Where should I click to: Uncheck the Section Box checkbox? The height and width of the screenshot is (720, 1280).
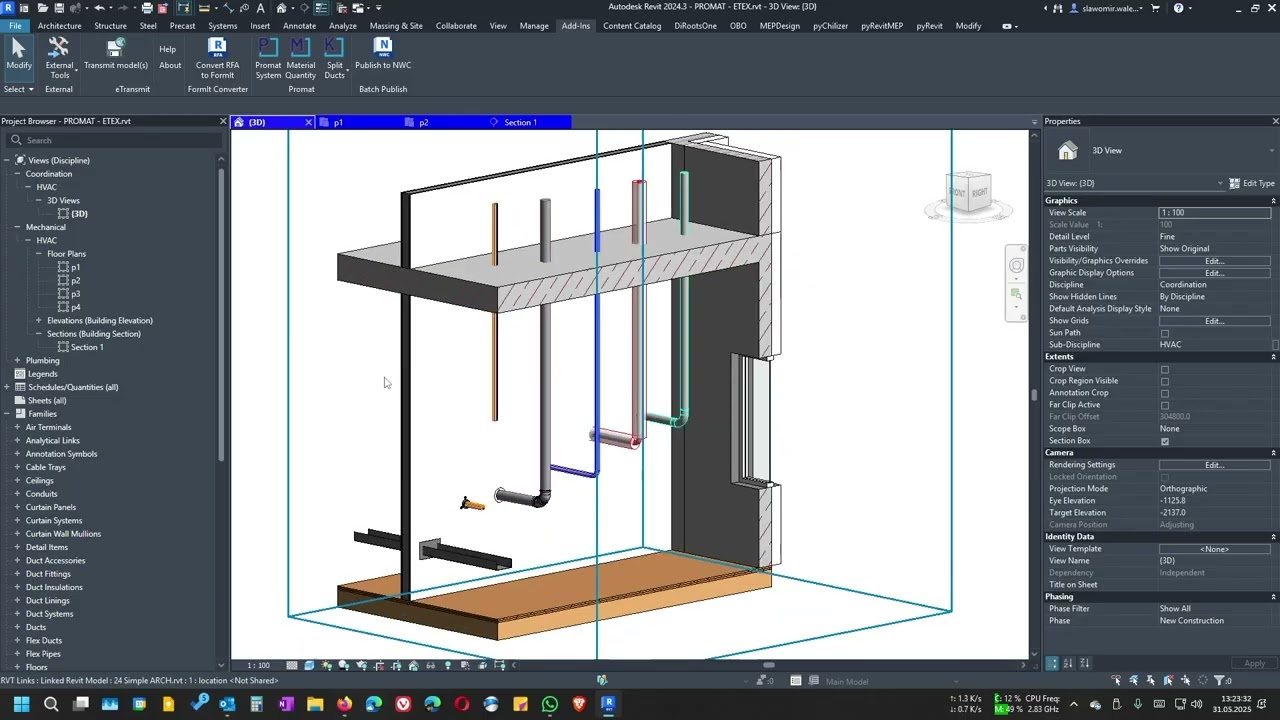coord(1165,441)
